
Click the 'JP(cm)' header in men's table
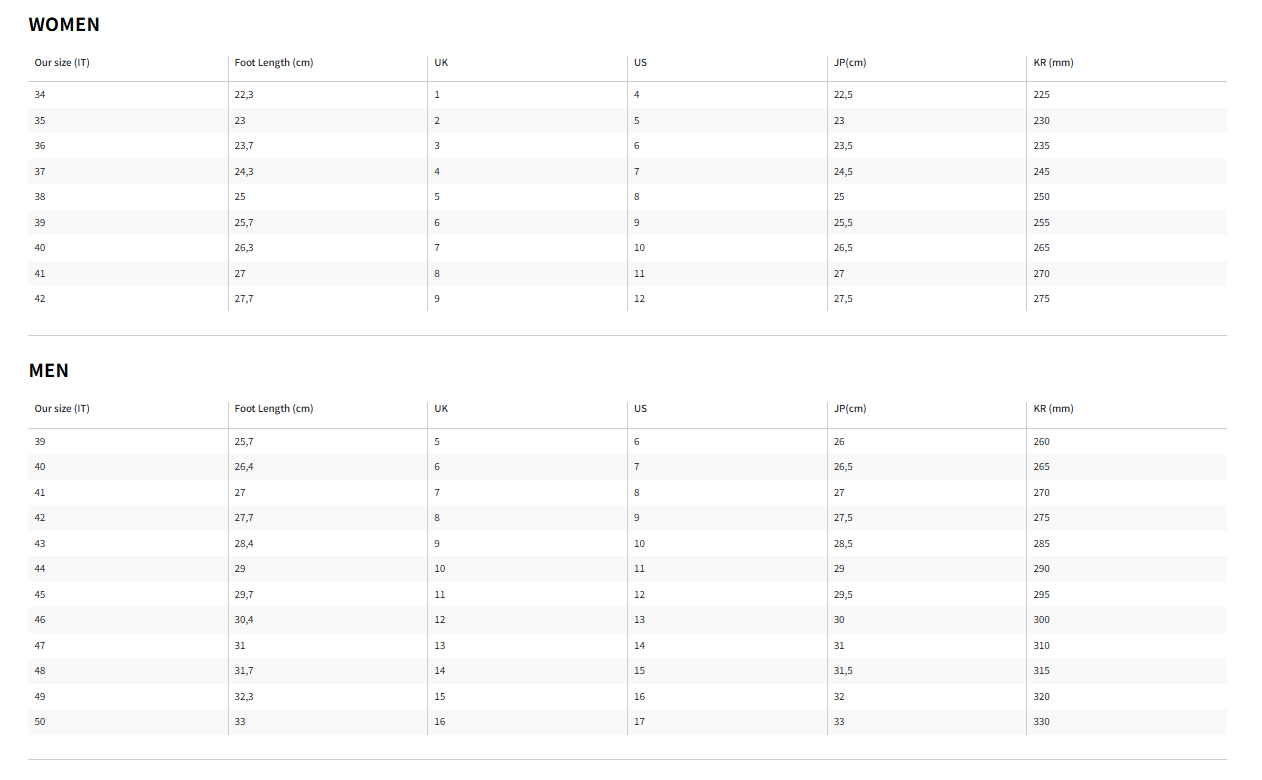(849, 409)
